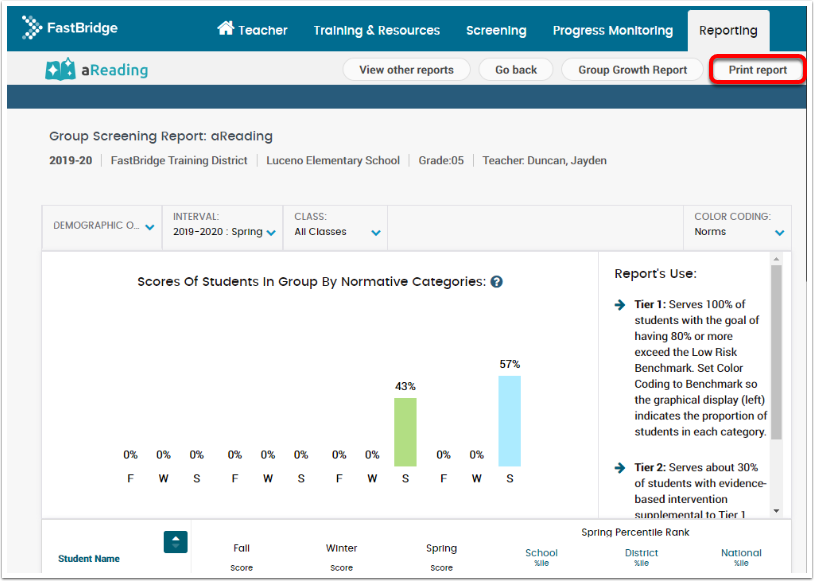Image resolution: width=814 pixels, height=581 pixels.
Task: Click the sort toggle icon beside Student Name
Action: [175, 542]
